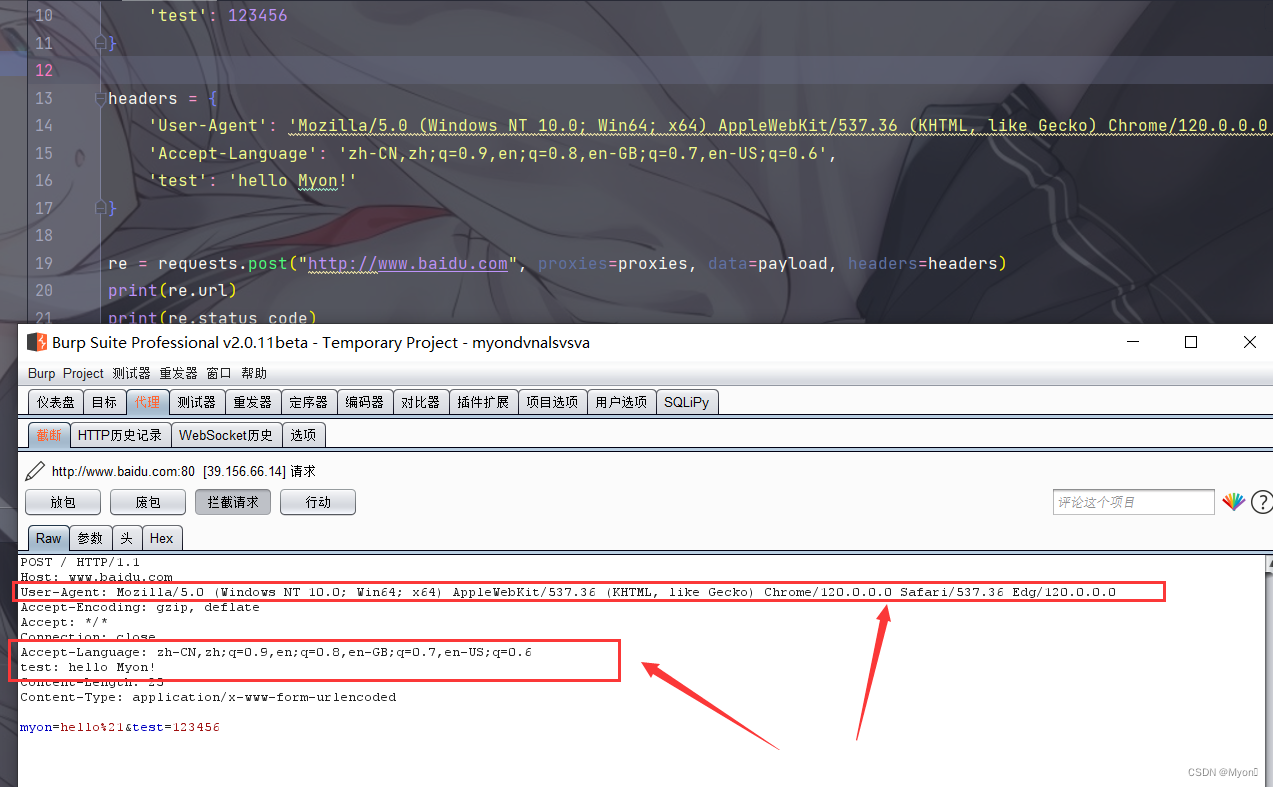Toggle the 拦截请求 intercept button
1273x787 pixels.
(x=233, y=502)
